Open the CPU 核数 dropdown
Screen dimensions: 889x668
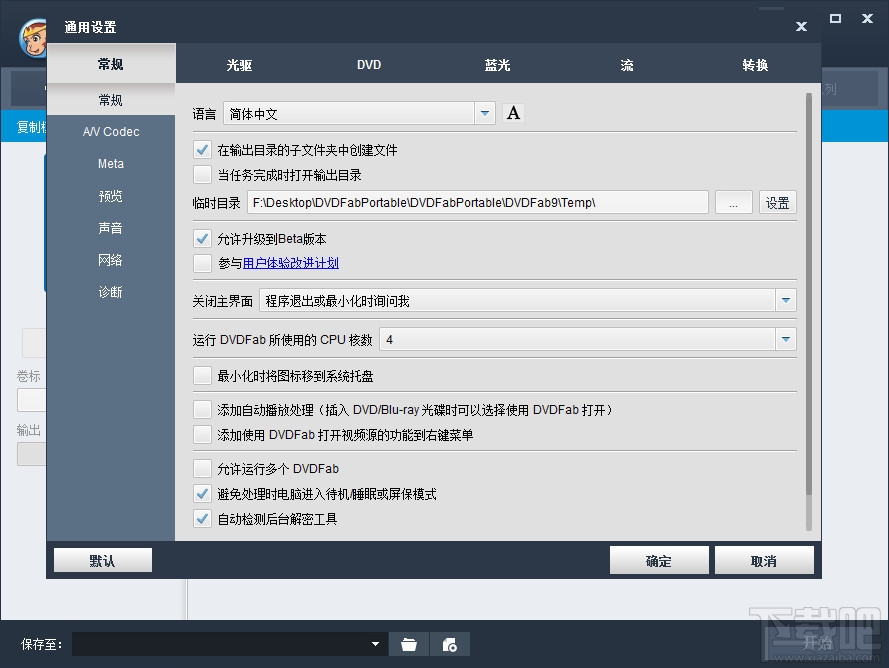click(x=786, y=339)
